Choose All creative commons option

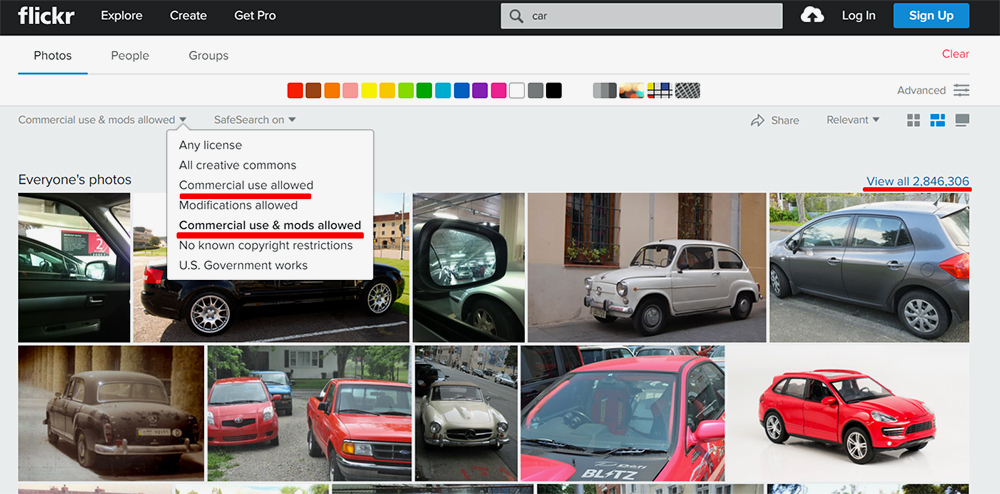[237, 165]
